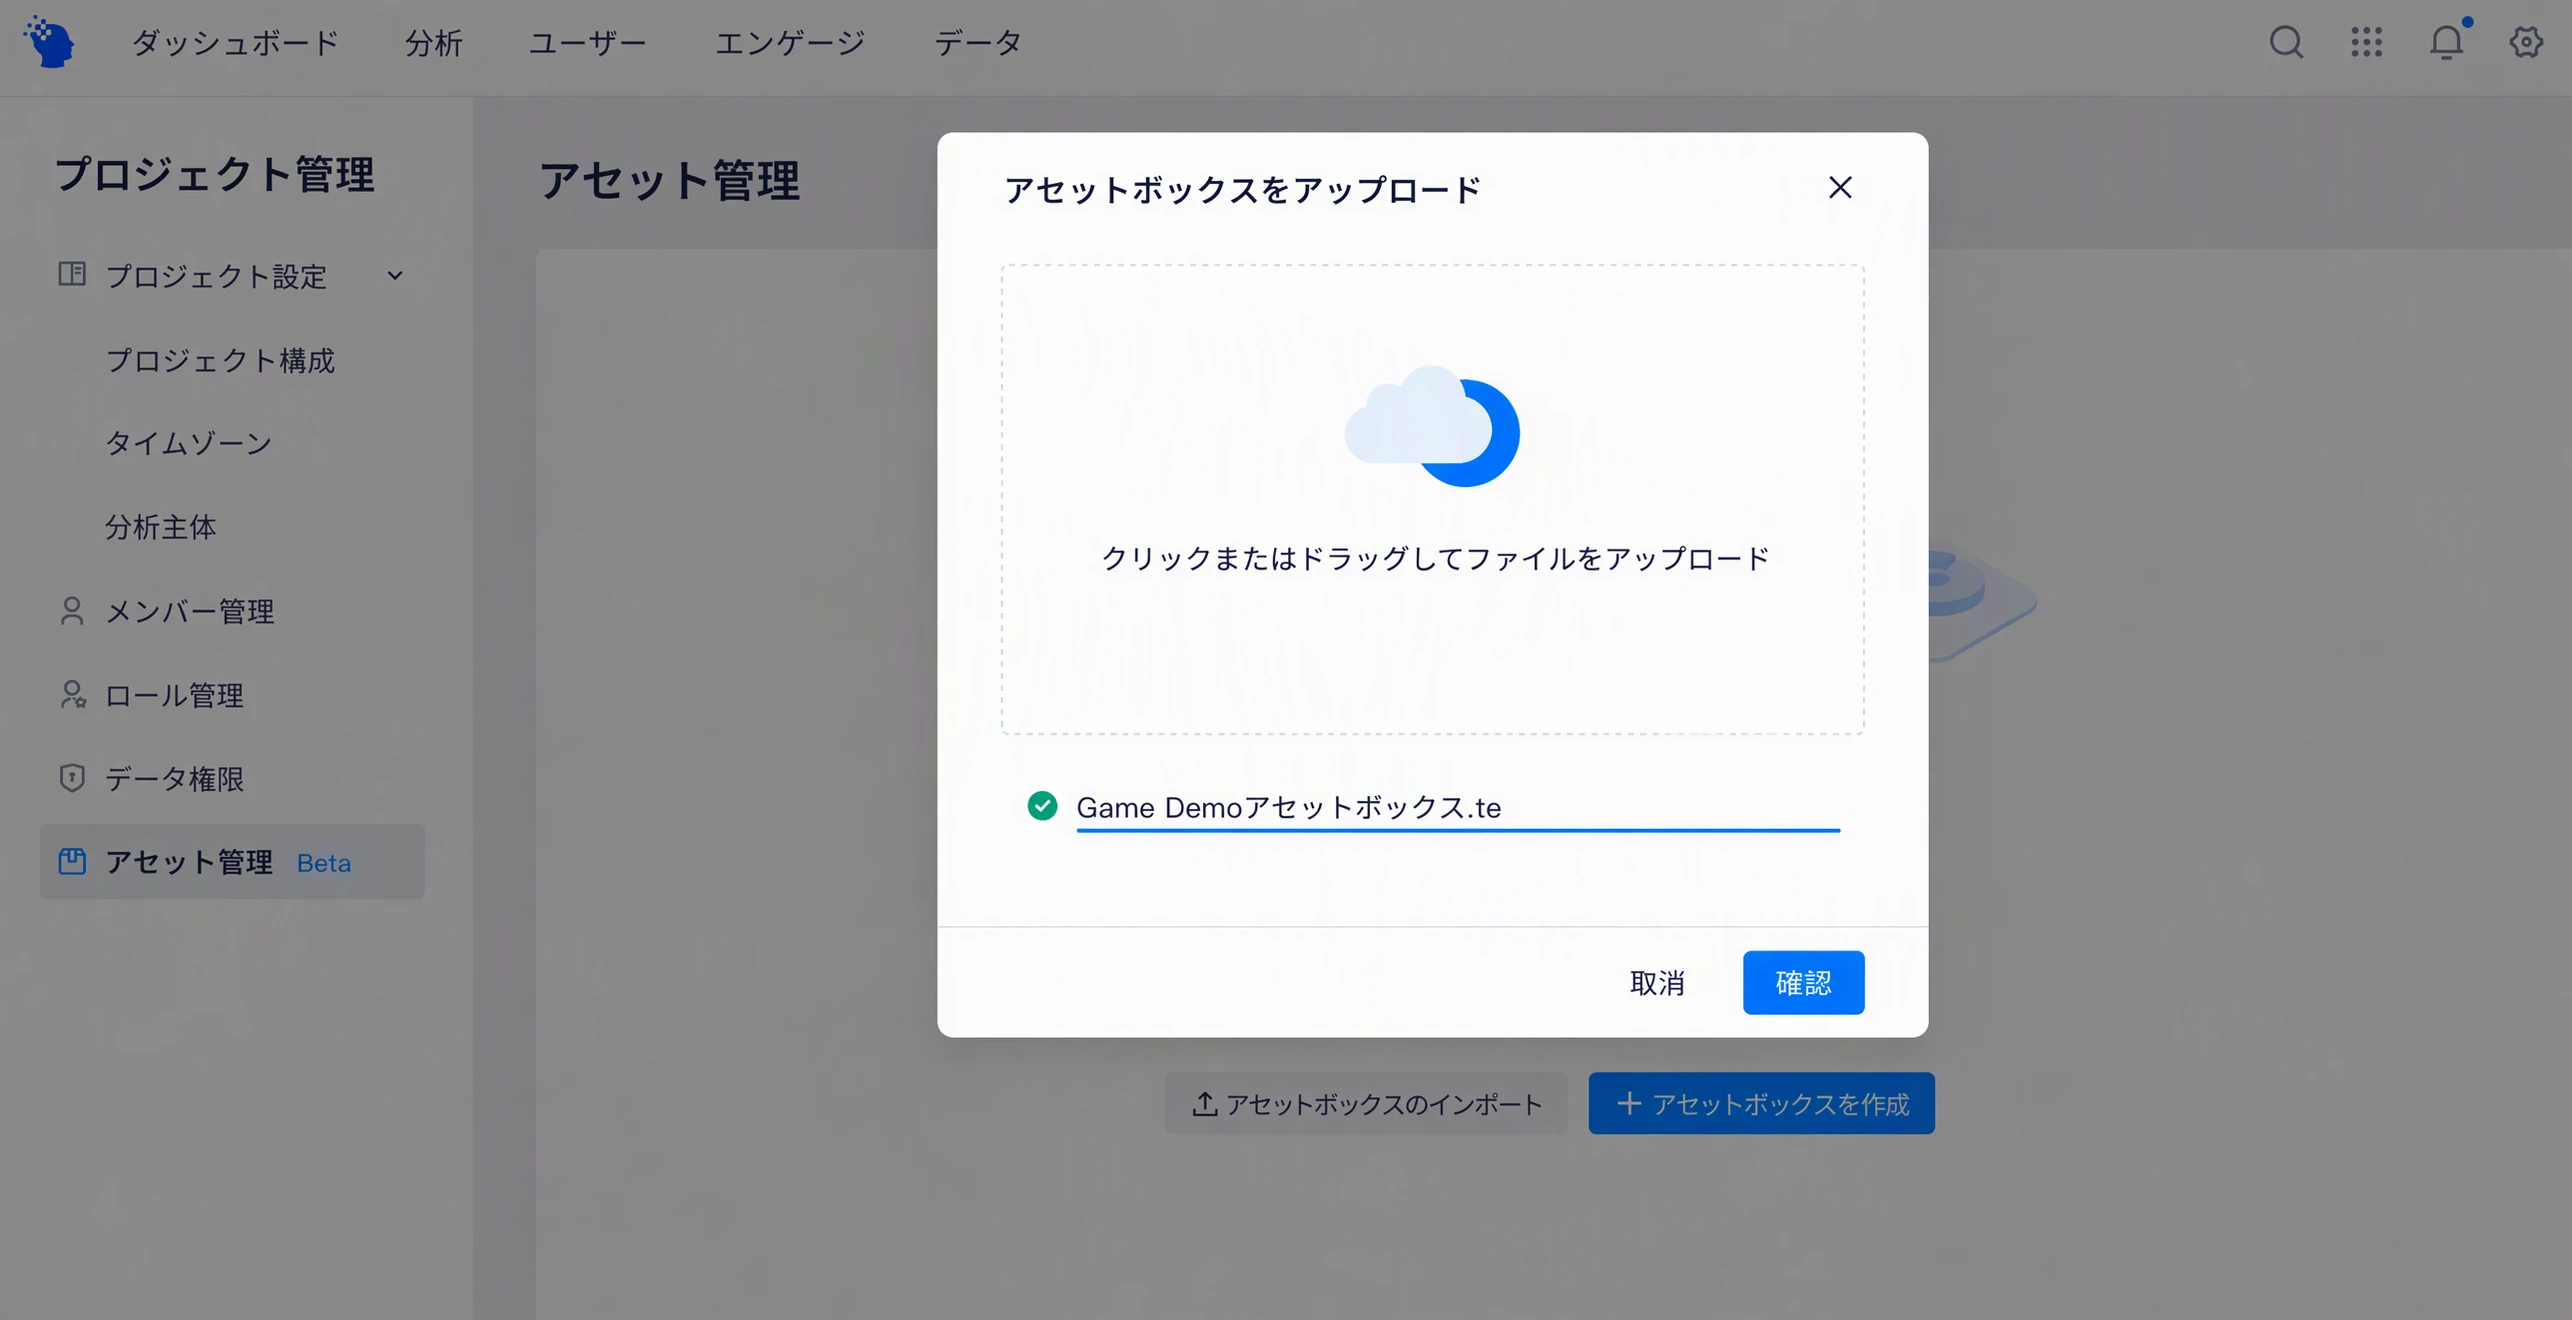This screenshot has width=2572, height=1320.
Task: Open the notifications bell
Action: click(2446, 42)
